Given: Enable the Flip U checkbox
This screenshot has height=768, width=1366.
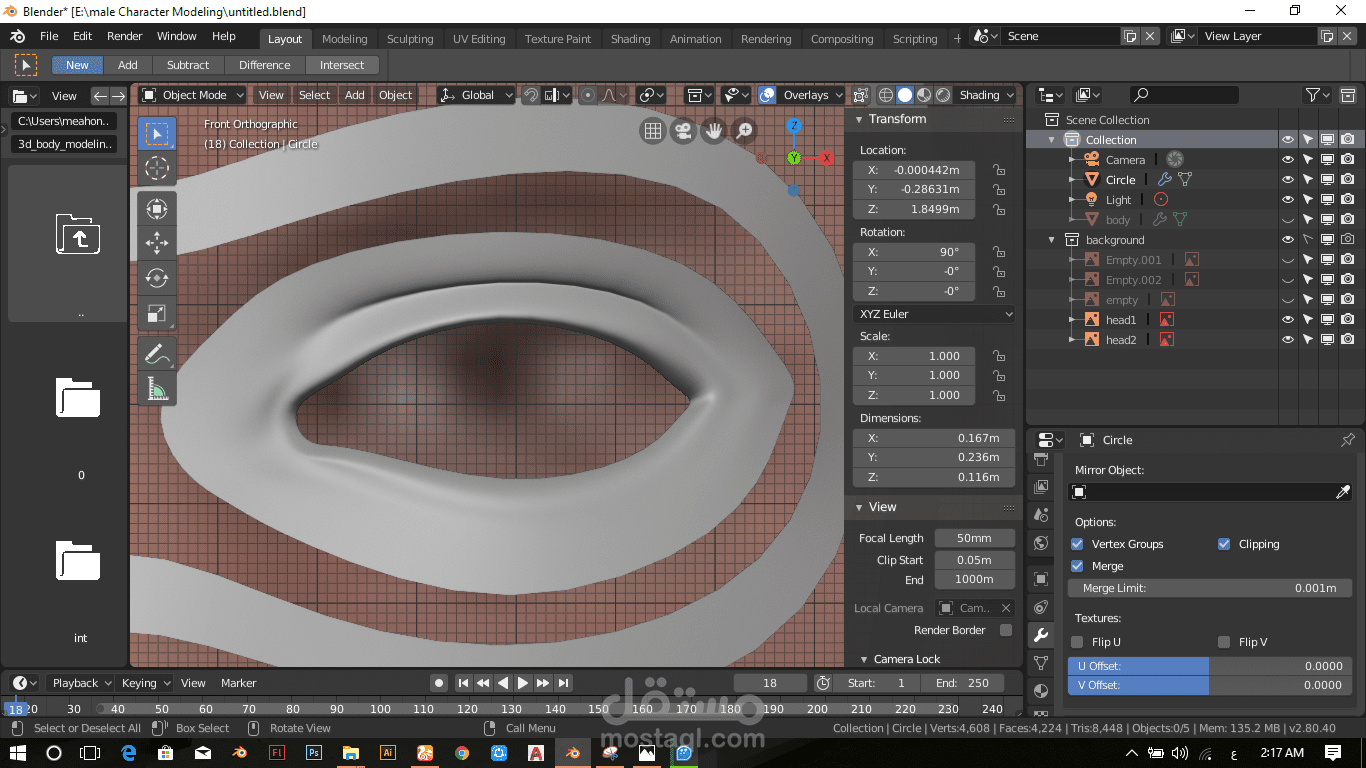Looking at the screenshot, I should [x=1077, y=642].
